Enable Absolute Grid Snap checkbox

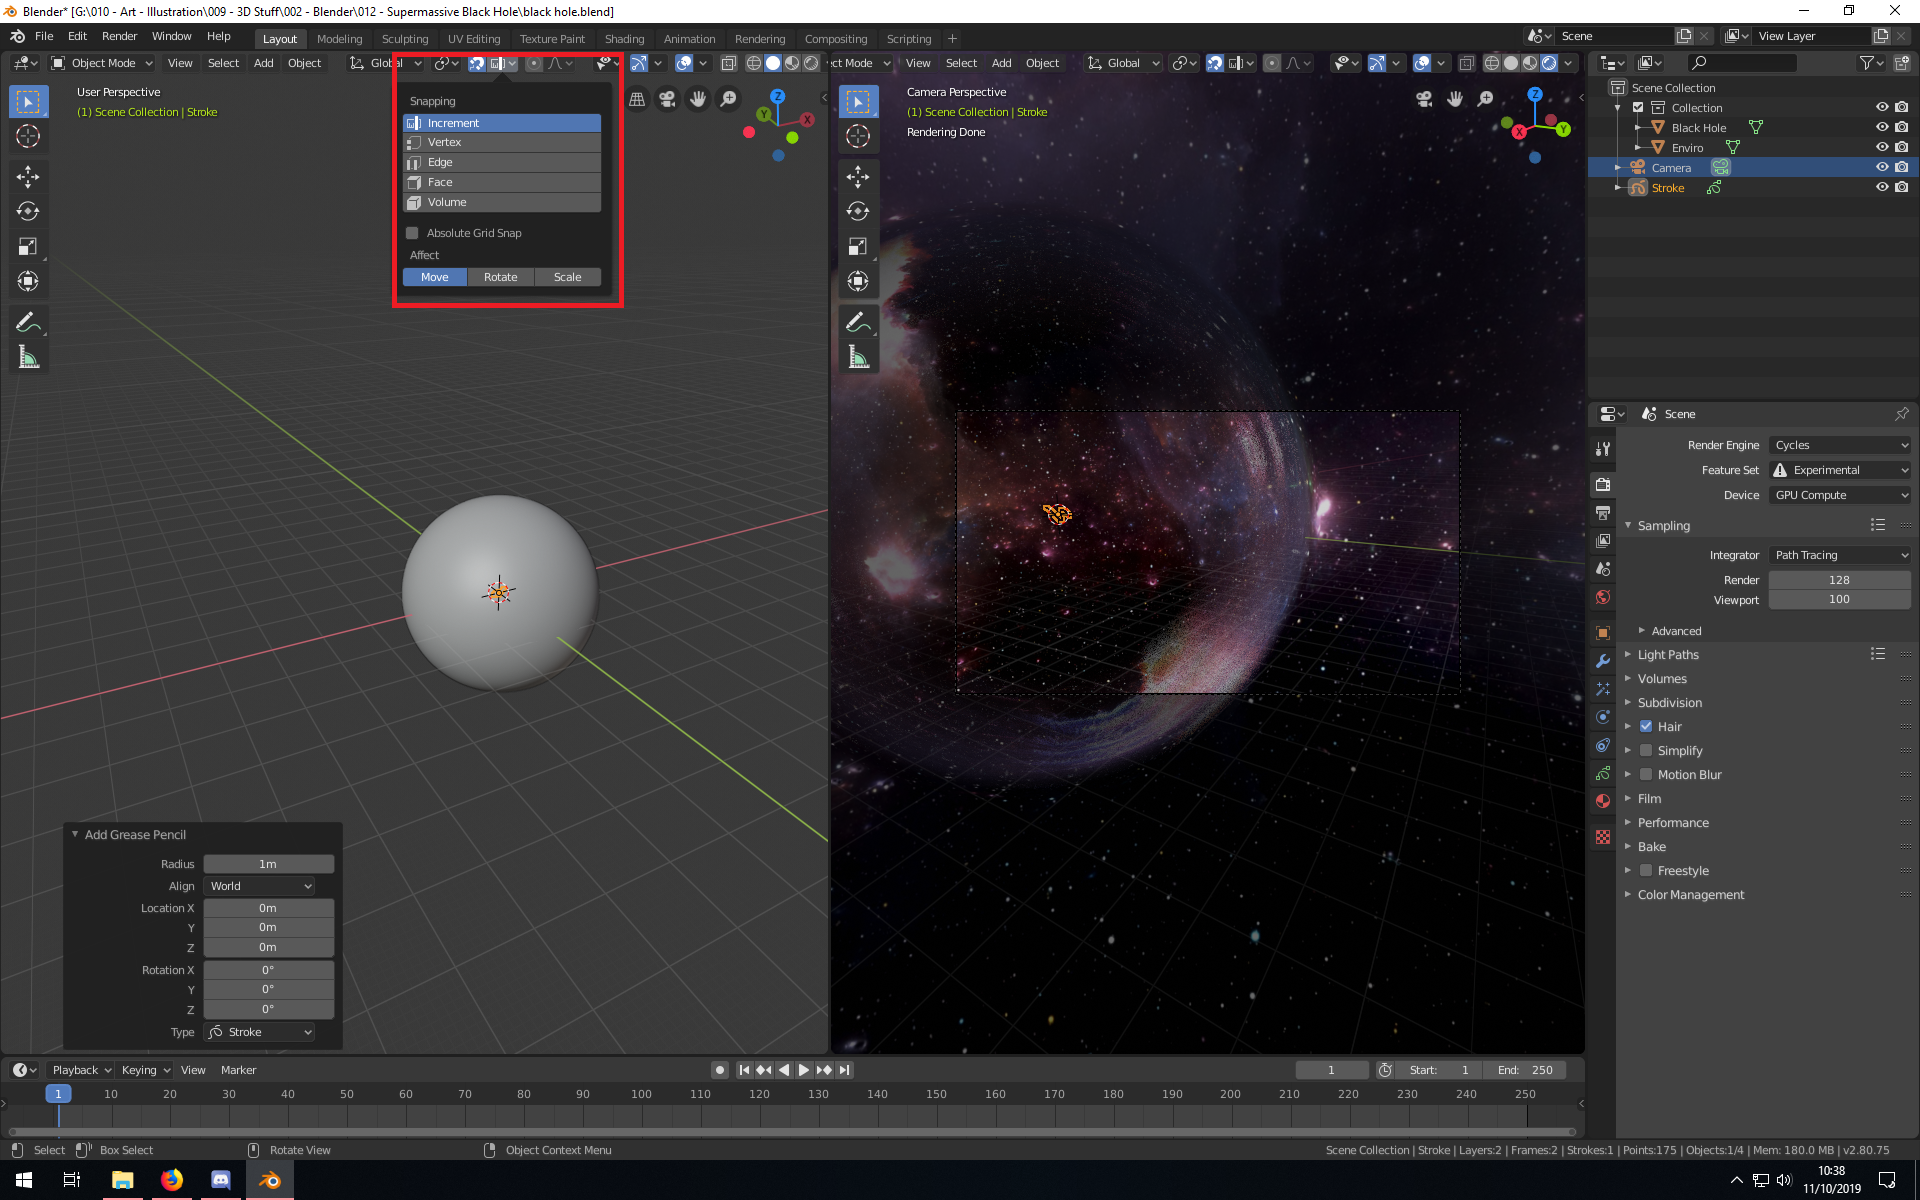(x=412, y=233)
